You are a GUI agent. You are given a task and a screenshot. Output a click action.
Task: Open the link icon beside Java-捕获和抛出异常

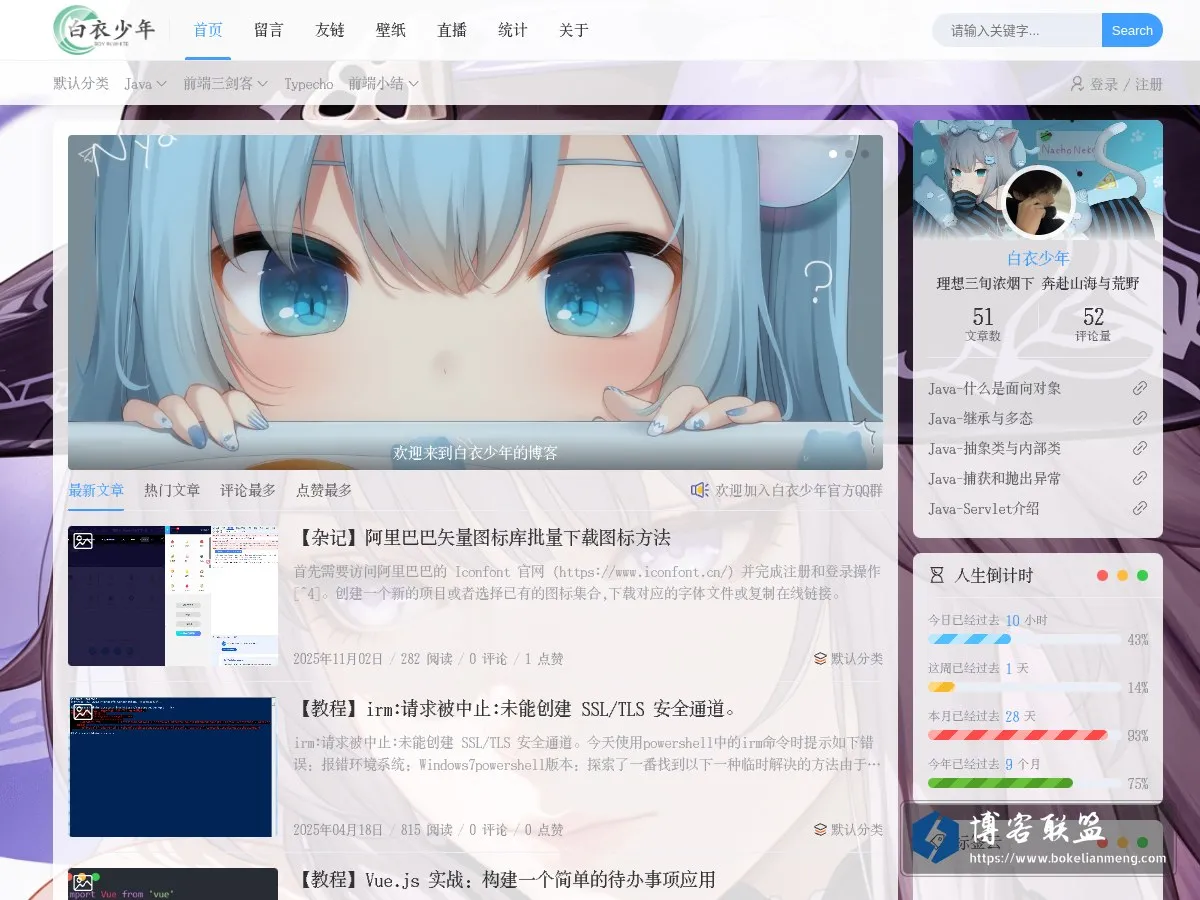tap(1139, 478)
